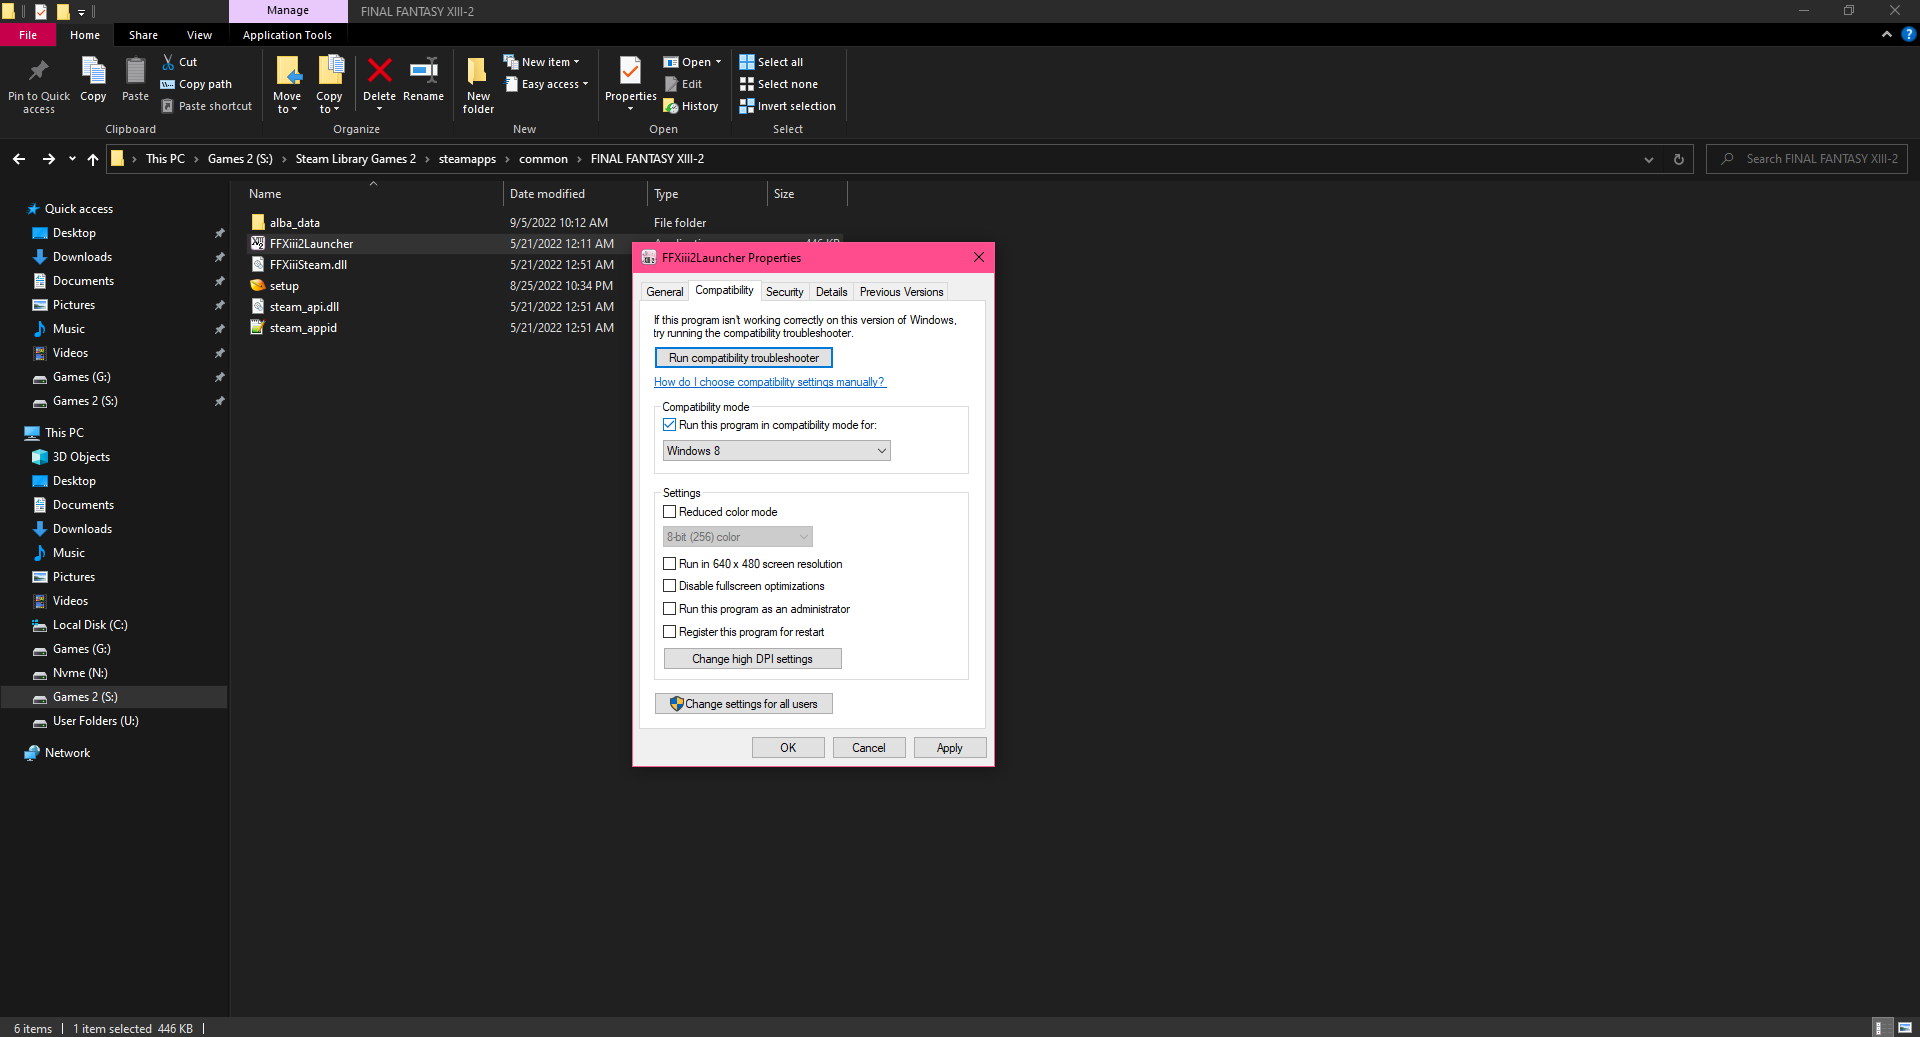Check Register this program for restart
Viewport: 1920px width, 1037px height.
click(670, 632)
